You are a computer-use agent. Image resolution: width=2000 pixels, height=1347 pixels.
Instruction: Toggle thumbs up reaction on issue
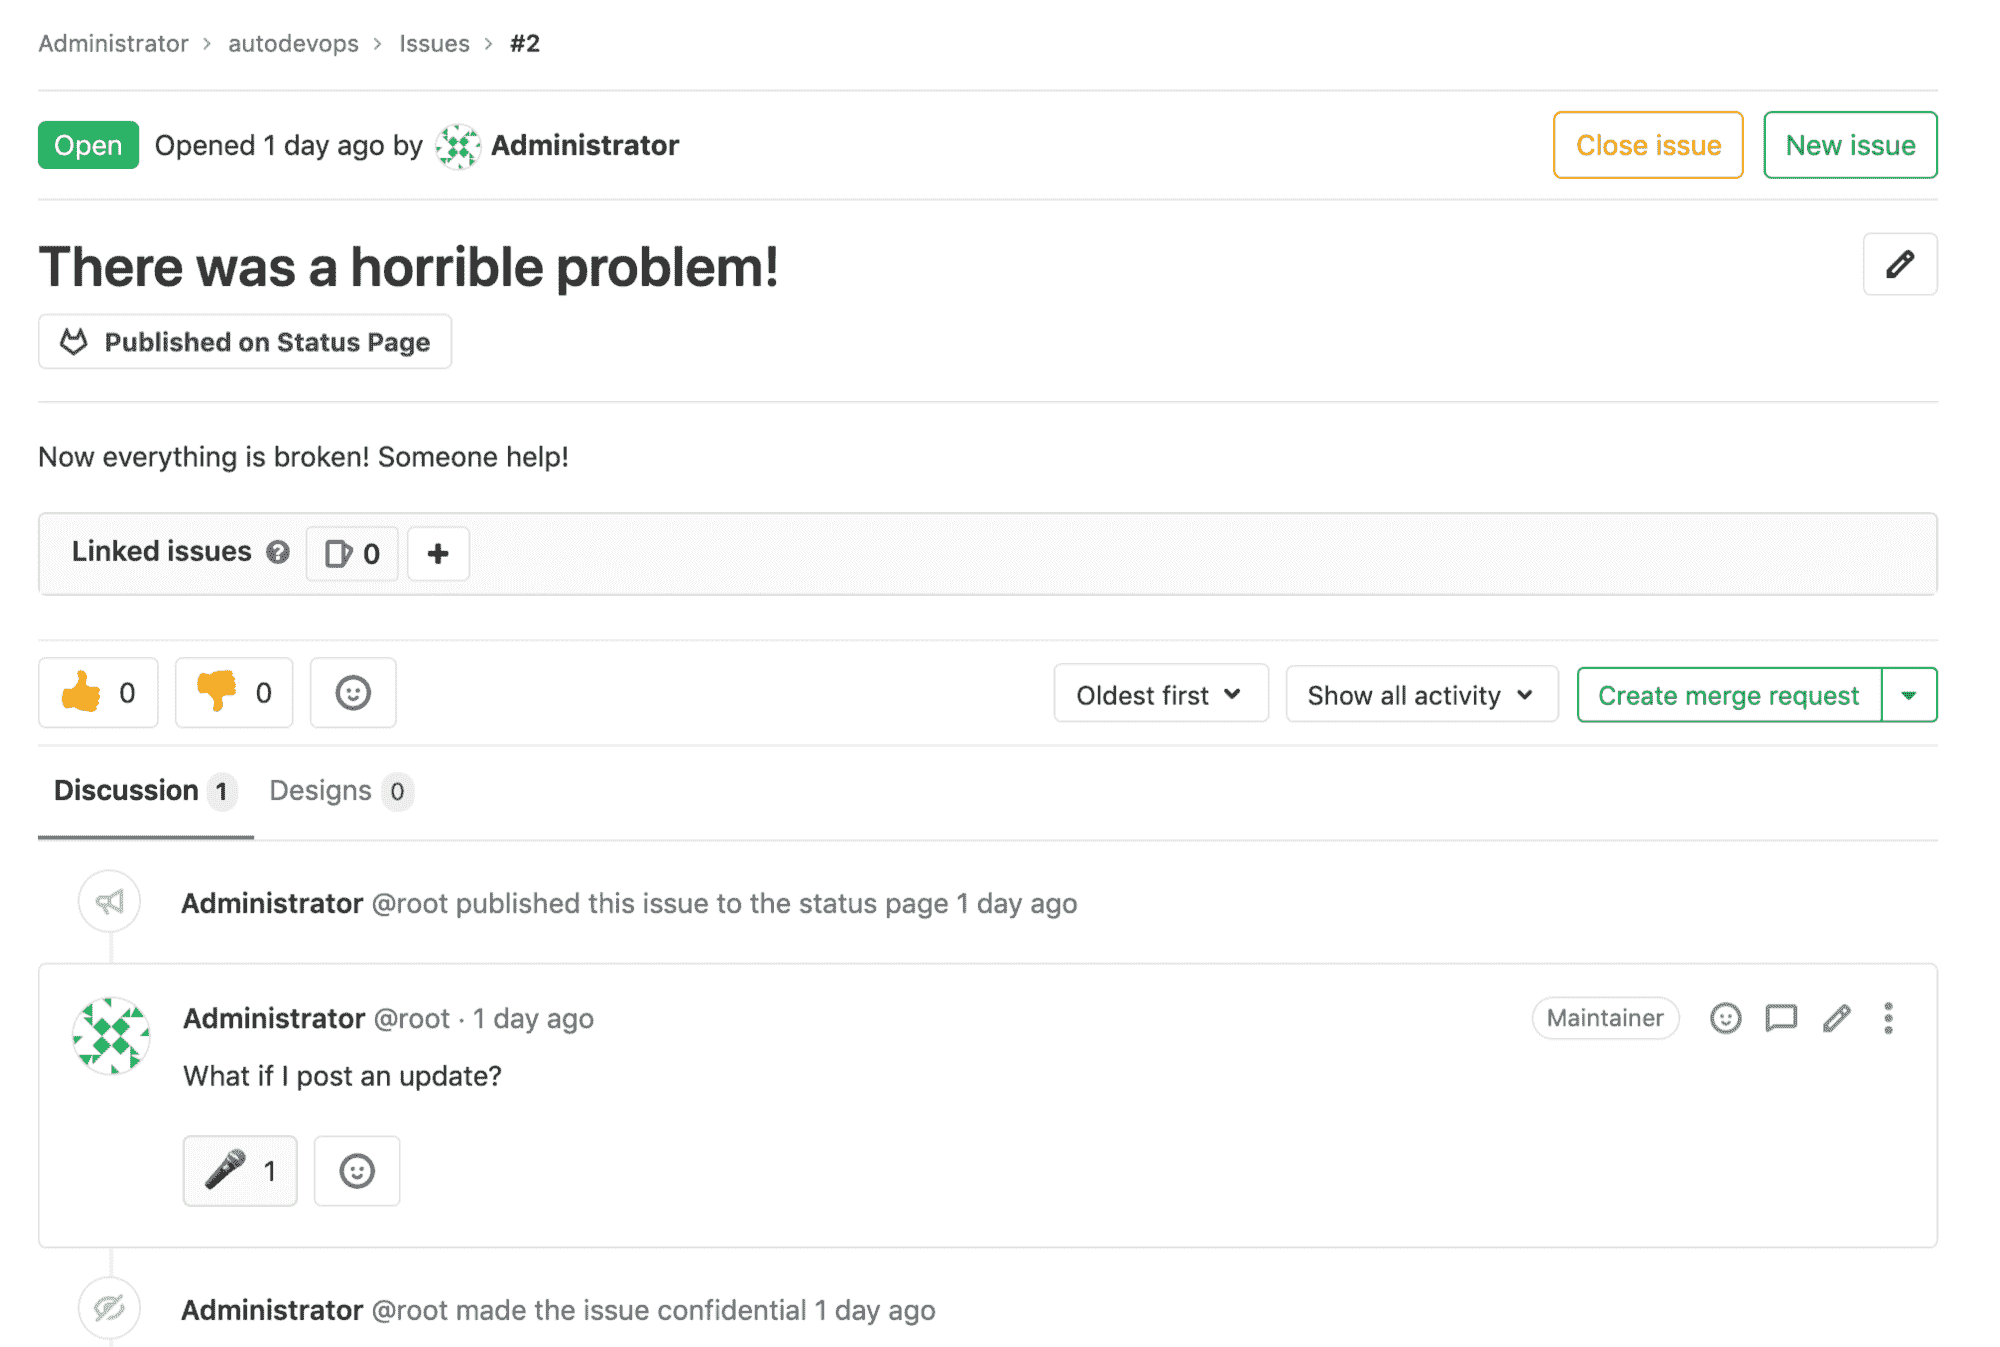tap(98, 693)
